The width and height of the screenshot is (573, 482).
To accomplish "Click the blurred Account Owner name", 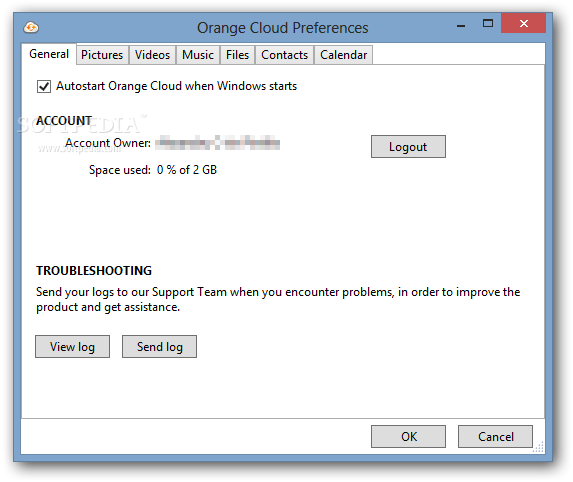I will pyautogui.click(x=217, y=143).
